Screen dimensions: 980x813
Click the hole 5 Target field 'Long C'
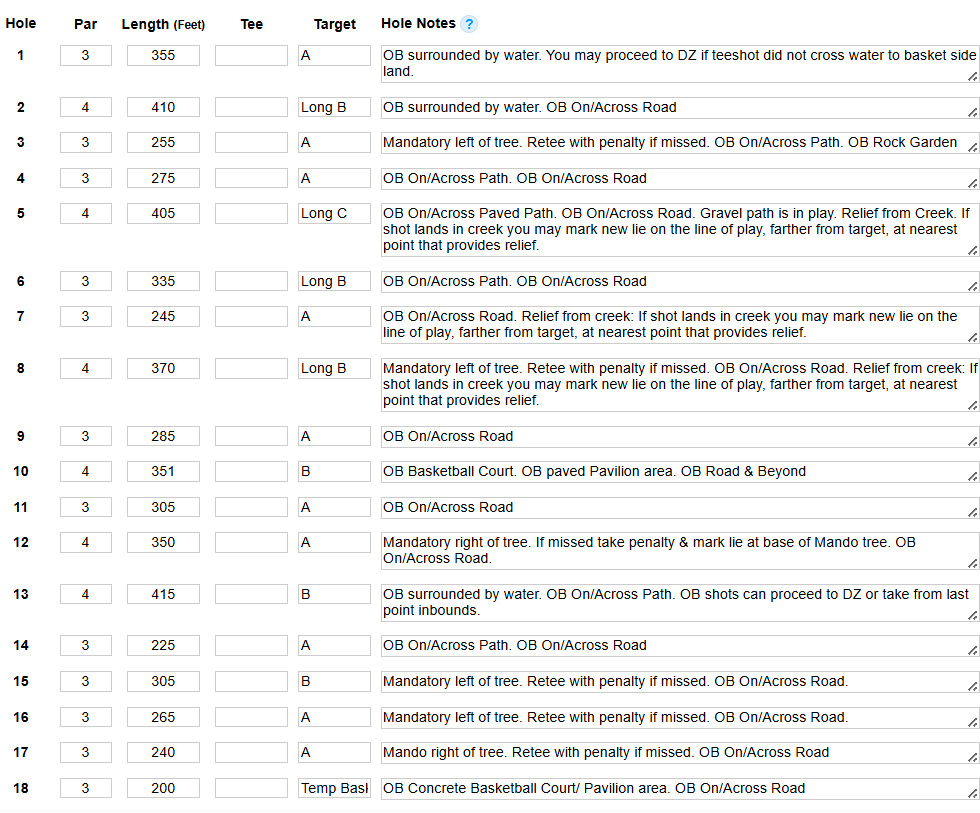tap(334, 213)
